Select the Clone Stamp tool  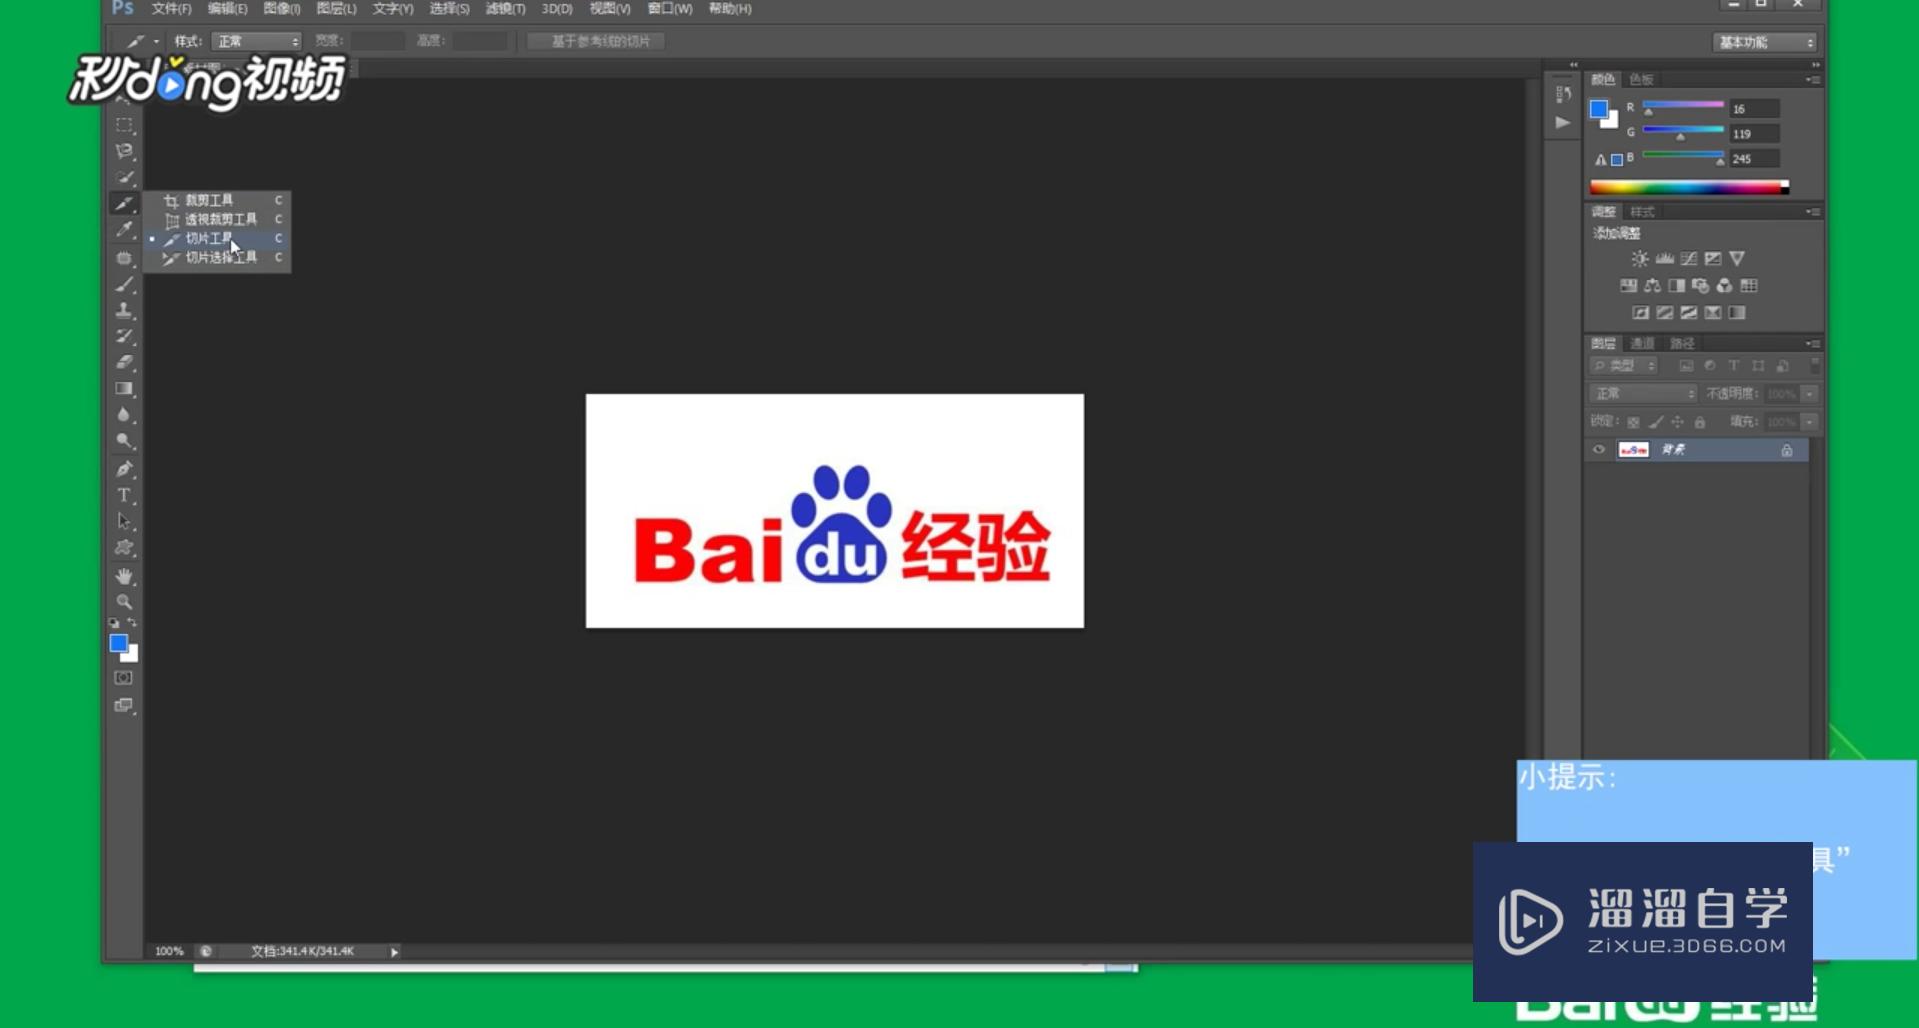pos(124,310)
